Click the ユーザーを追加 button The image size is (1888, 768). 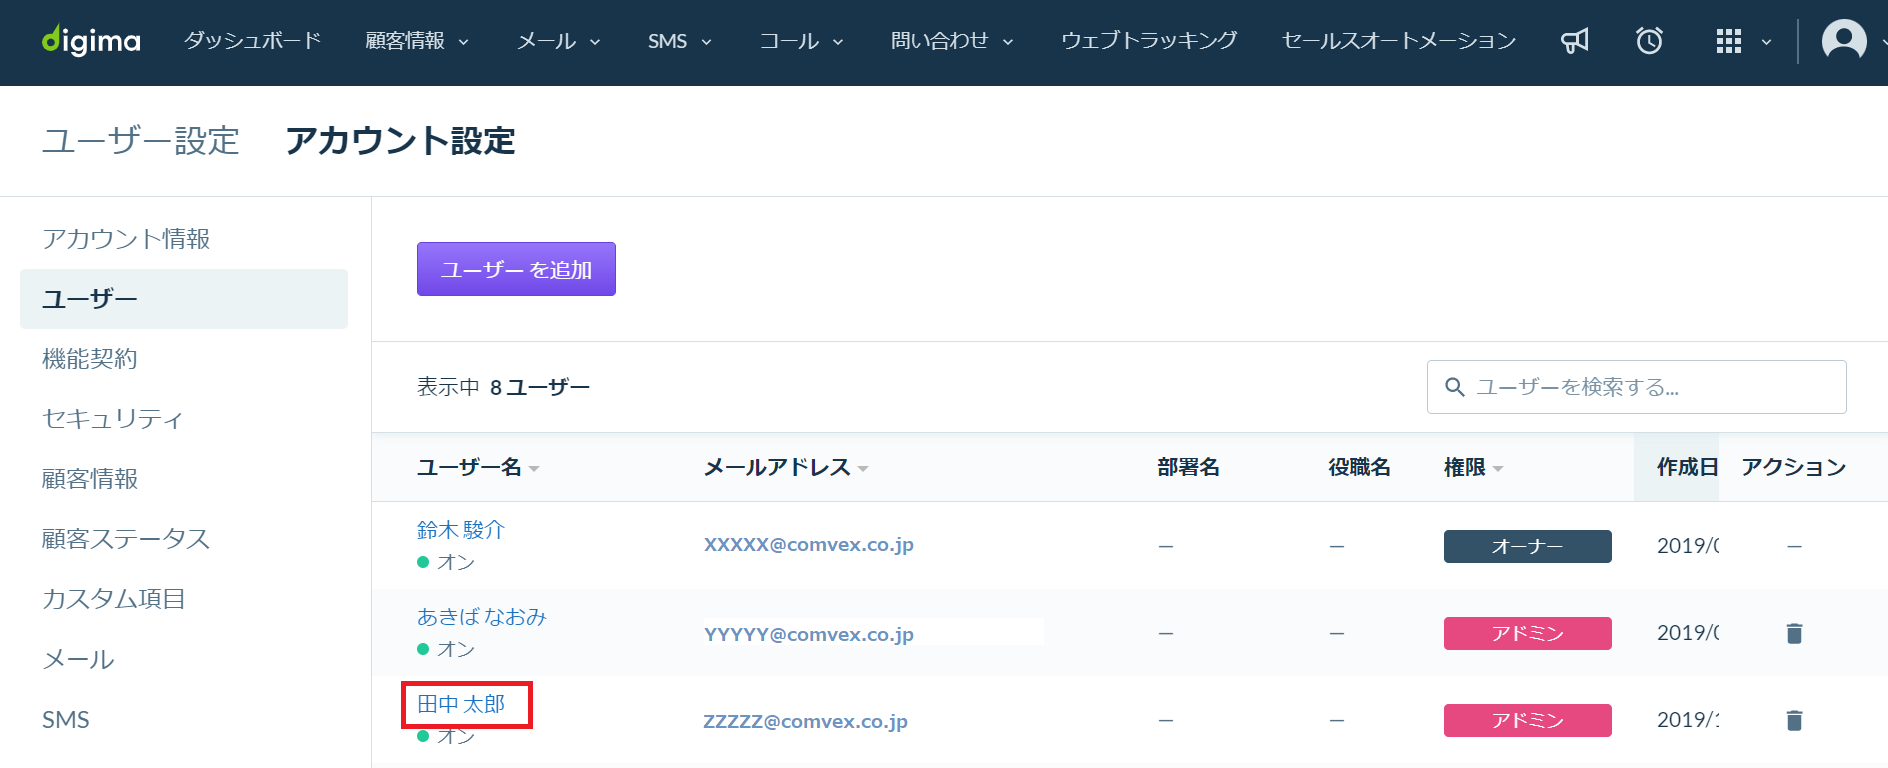coord(516,269)
